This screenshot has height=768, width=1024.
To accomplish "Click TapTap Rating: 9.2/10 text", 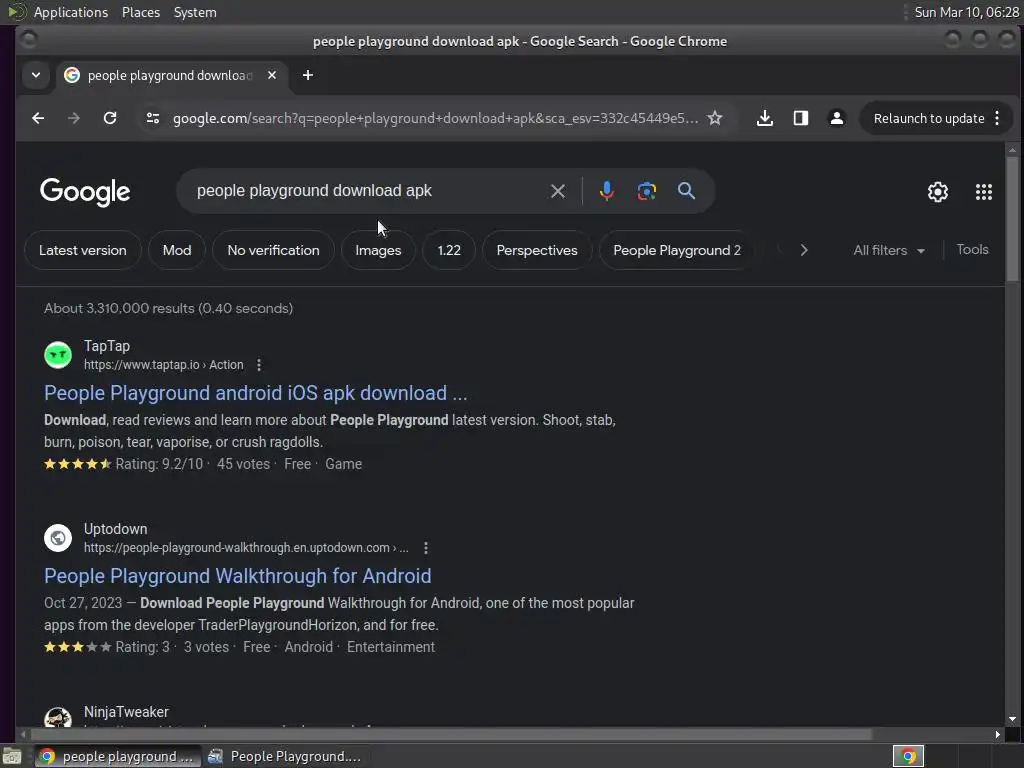I will point(159,464).
